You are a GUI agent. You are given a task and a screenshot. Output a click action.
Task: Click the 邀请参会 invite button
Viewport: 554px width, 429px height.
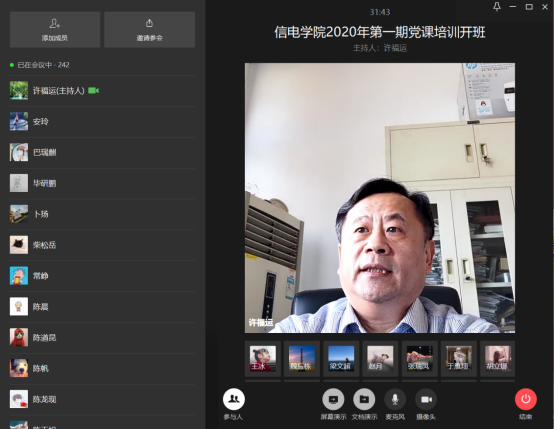[x=149, y=29]
